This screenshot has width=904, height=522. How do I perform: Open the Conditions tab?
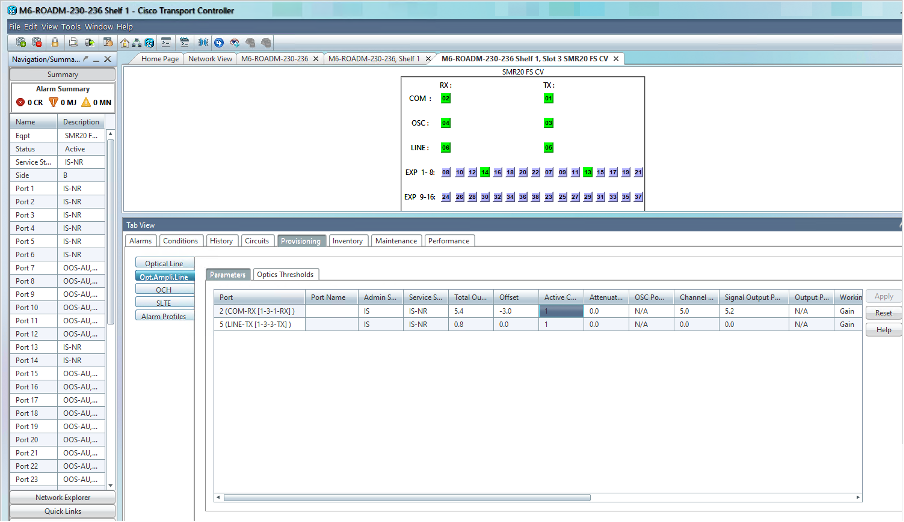(180, 241)
